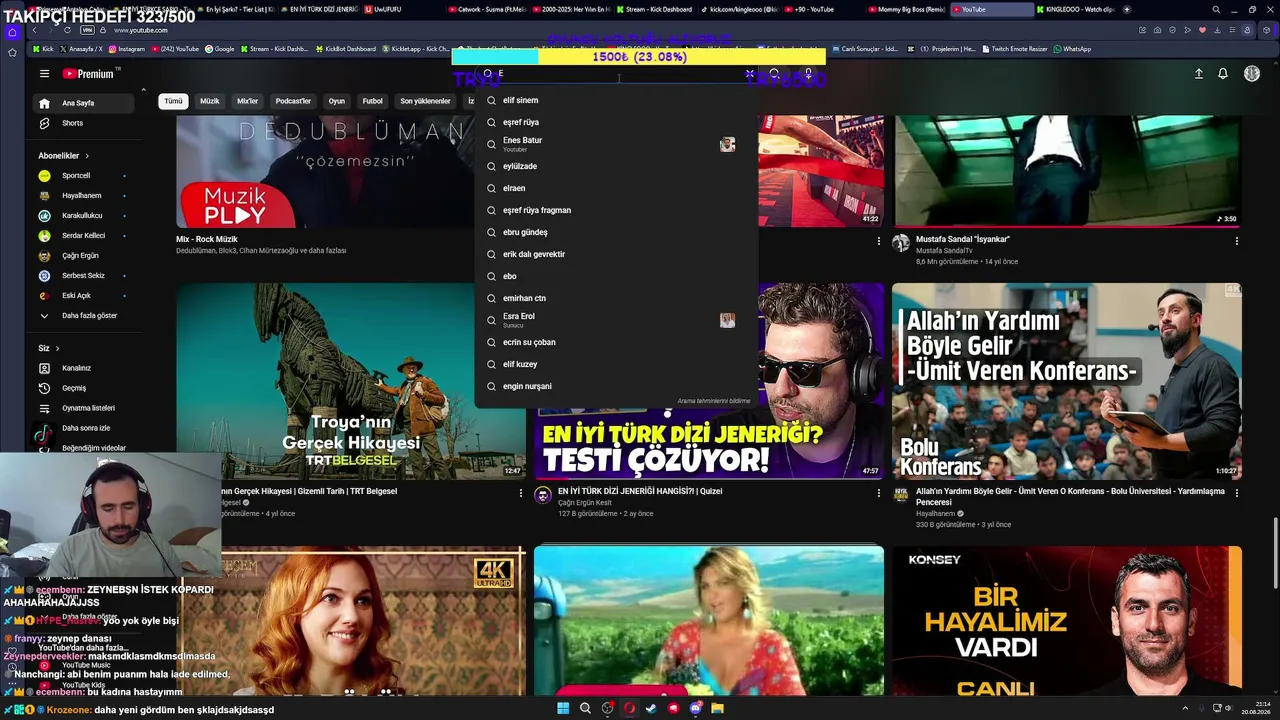Image resolution: width=1280 pixels, height=720 pixels.
Task: Play the Troya'nın Gerçek Hikayesi thumbnail
Action: coord(351,381)
